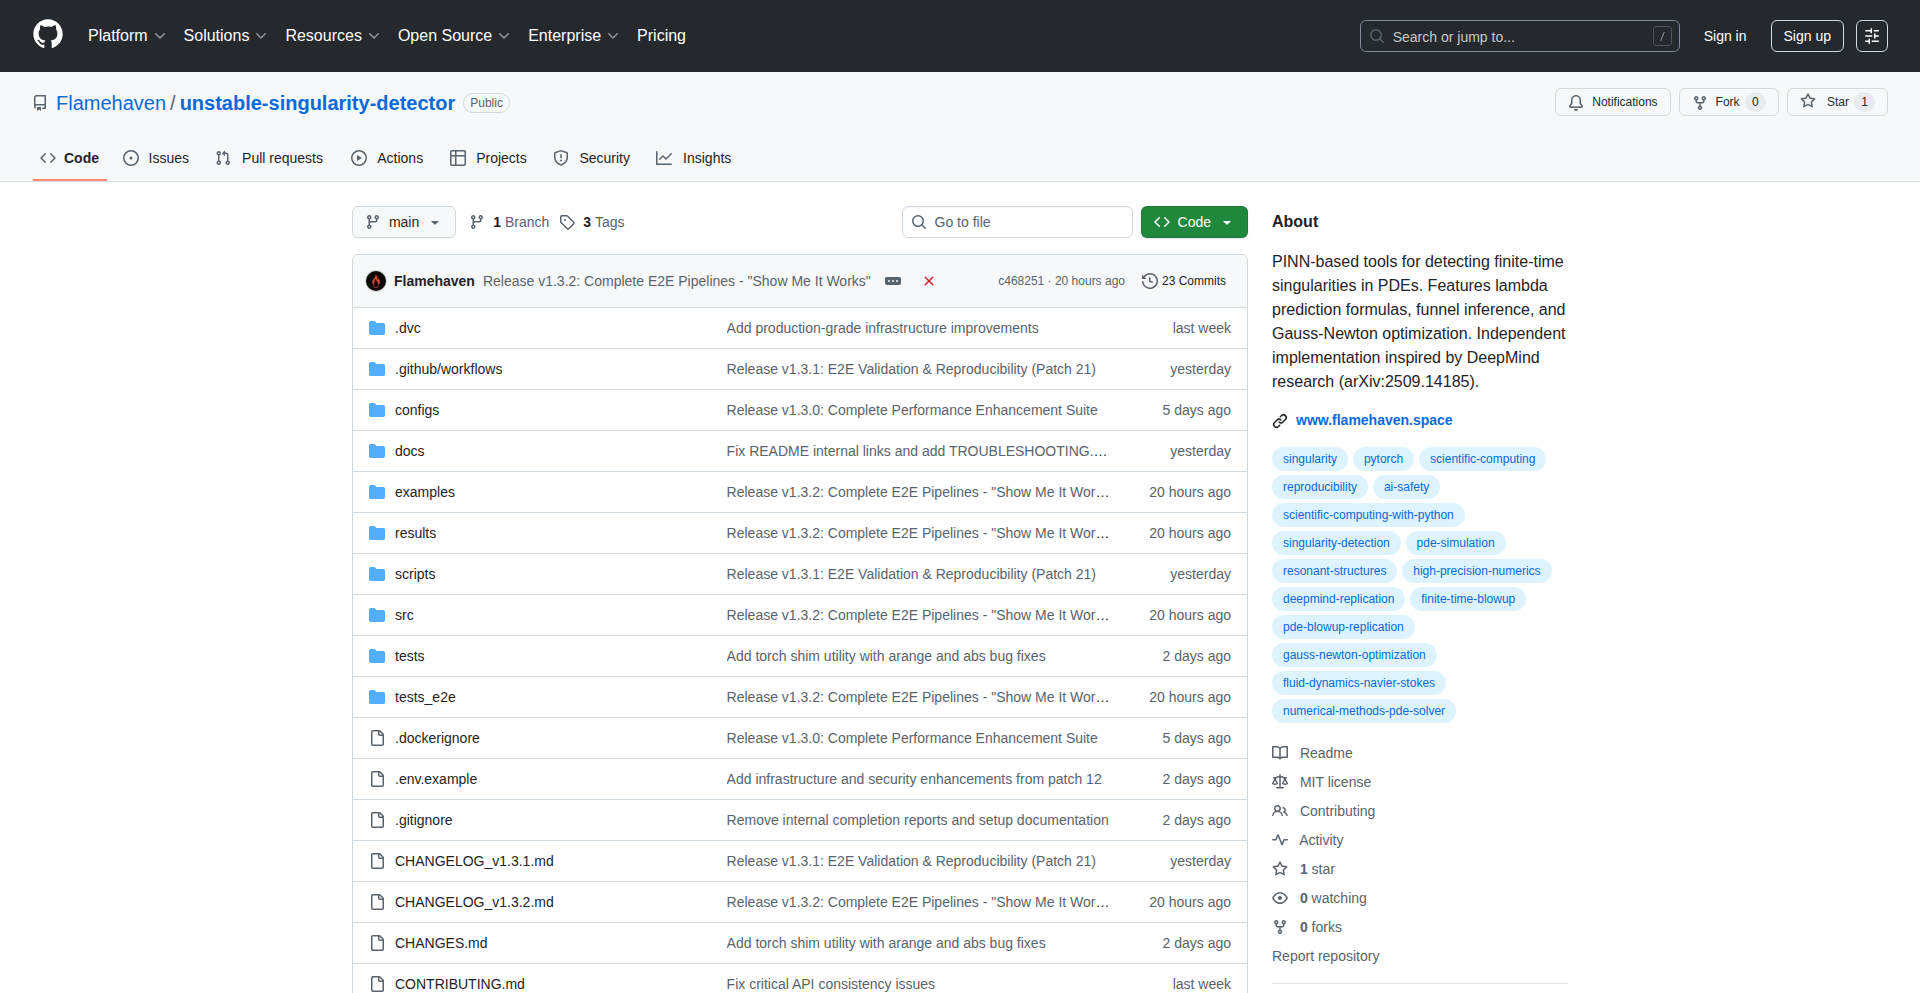This screenshot has width=1920, height=993.
Task: Open the Pull requests tab
Action: pyautogui.click(x=270, y=158)
